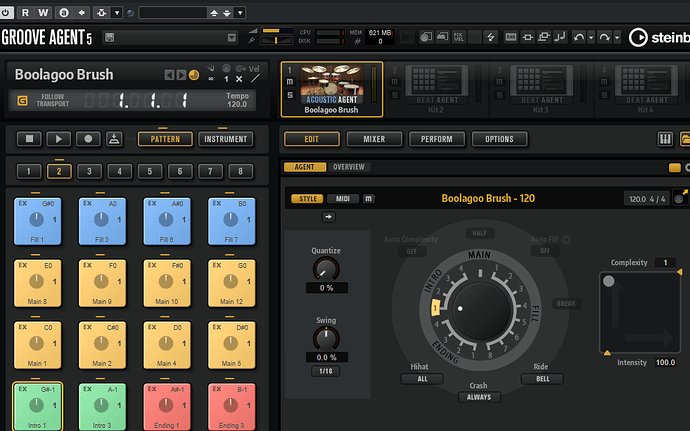Viewport: 690px width, 431px height.
Task: Open the 1/16 swing grid selector
Action: [326, 371]
